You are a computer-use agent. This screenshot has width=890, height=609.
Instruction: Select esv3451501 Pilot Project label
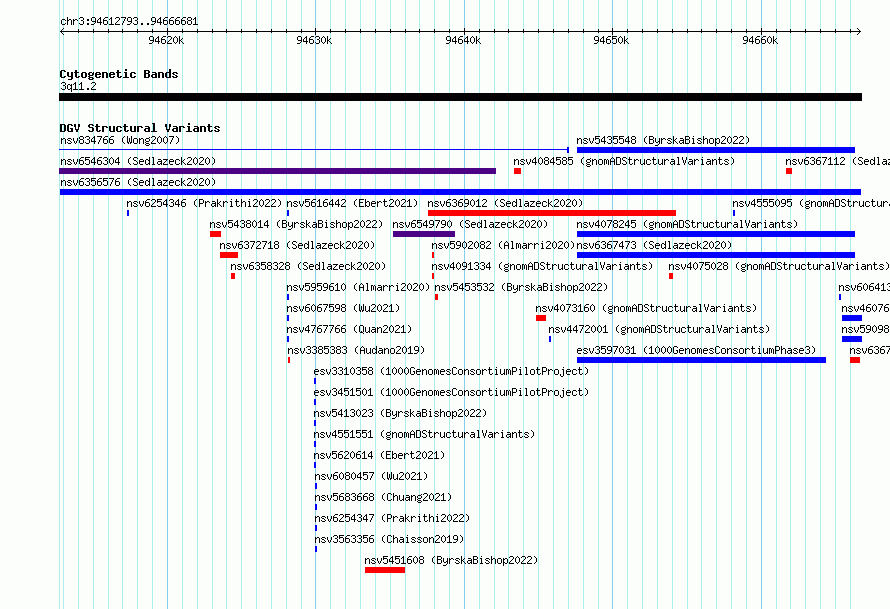pos(451,392)
